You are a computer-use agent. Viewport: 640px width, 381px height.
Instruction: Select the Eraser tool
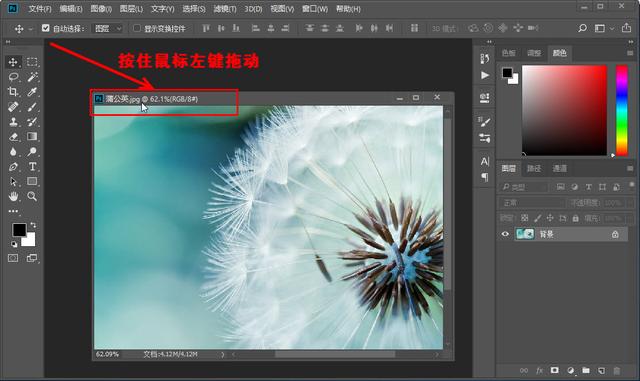[x=13, y=136]
